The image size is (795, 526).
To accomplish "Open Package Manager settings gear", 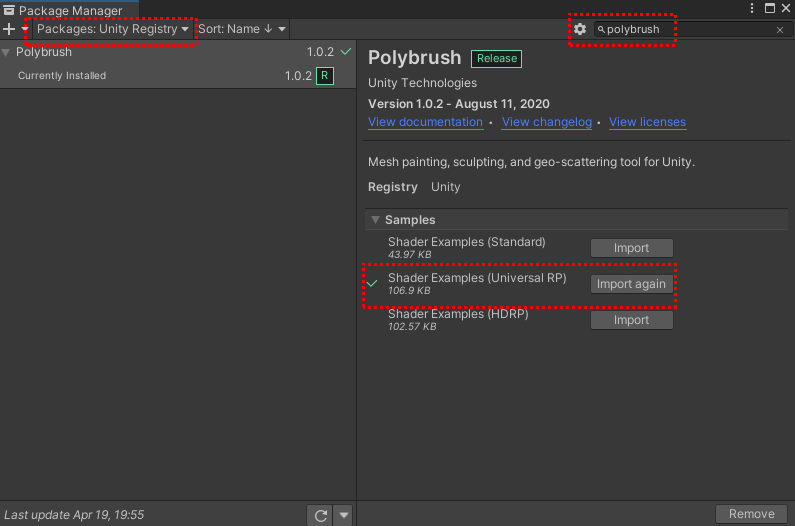I will tap(580, 29).
